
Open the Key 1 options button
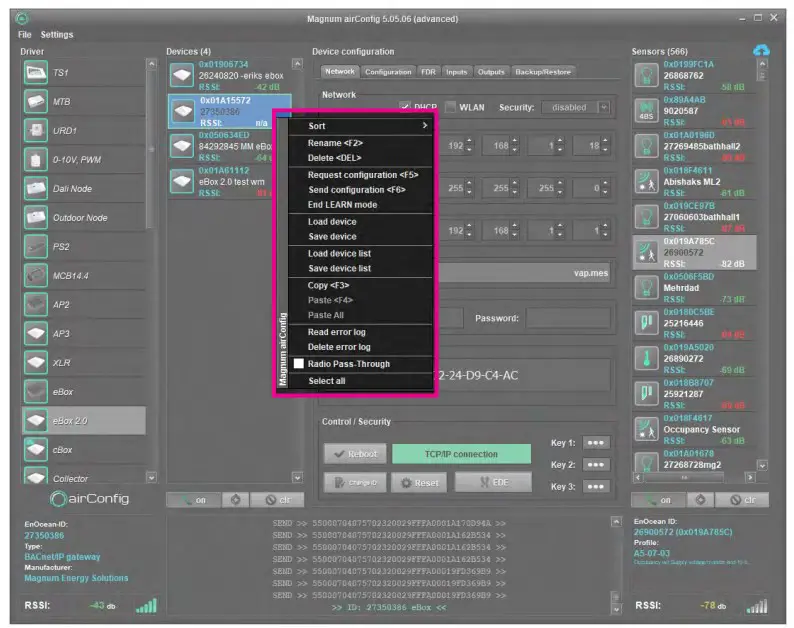(597, 443)
